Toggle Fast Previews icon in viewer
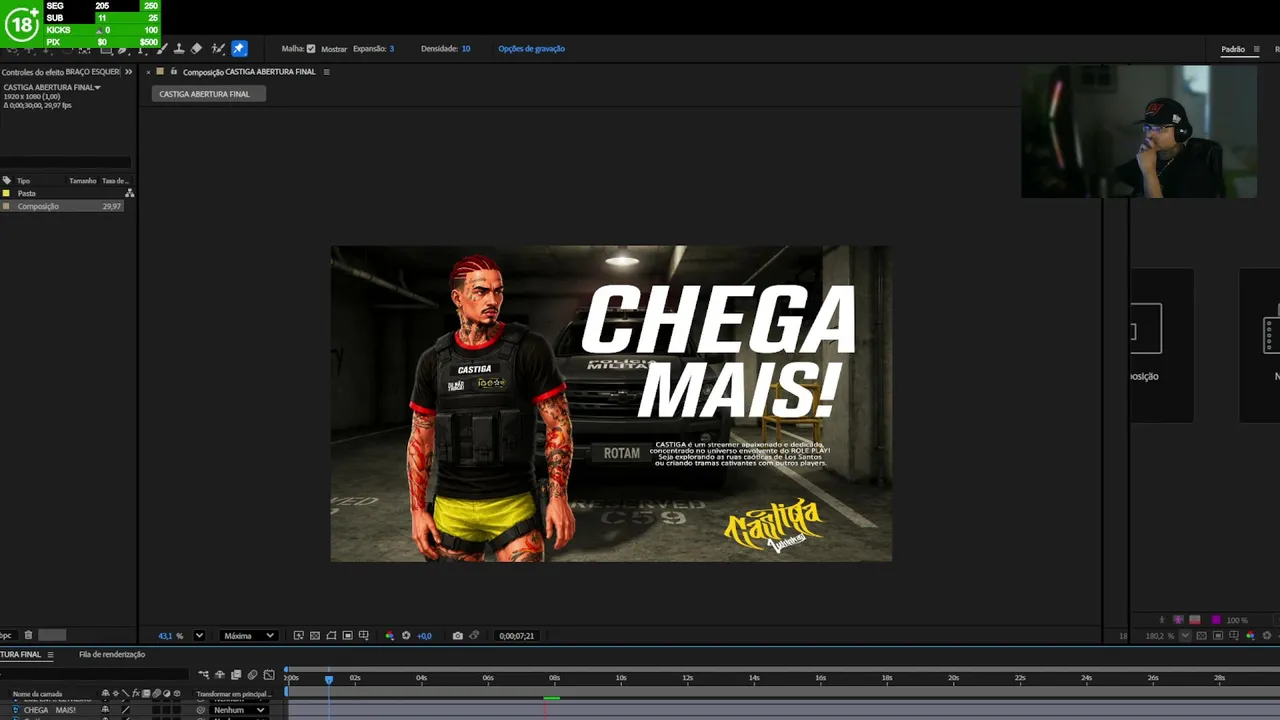 298,636
